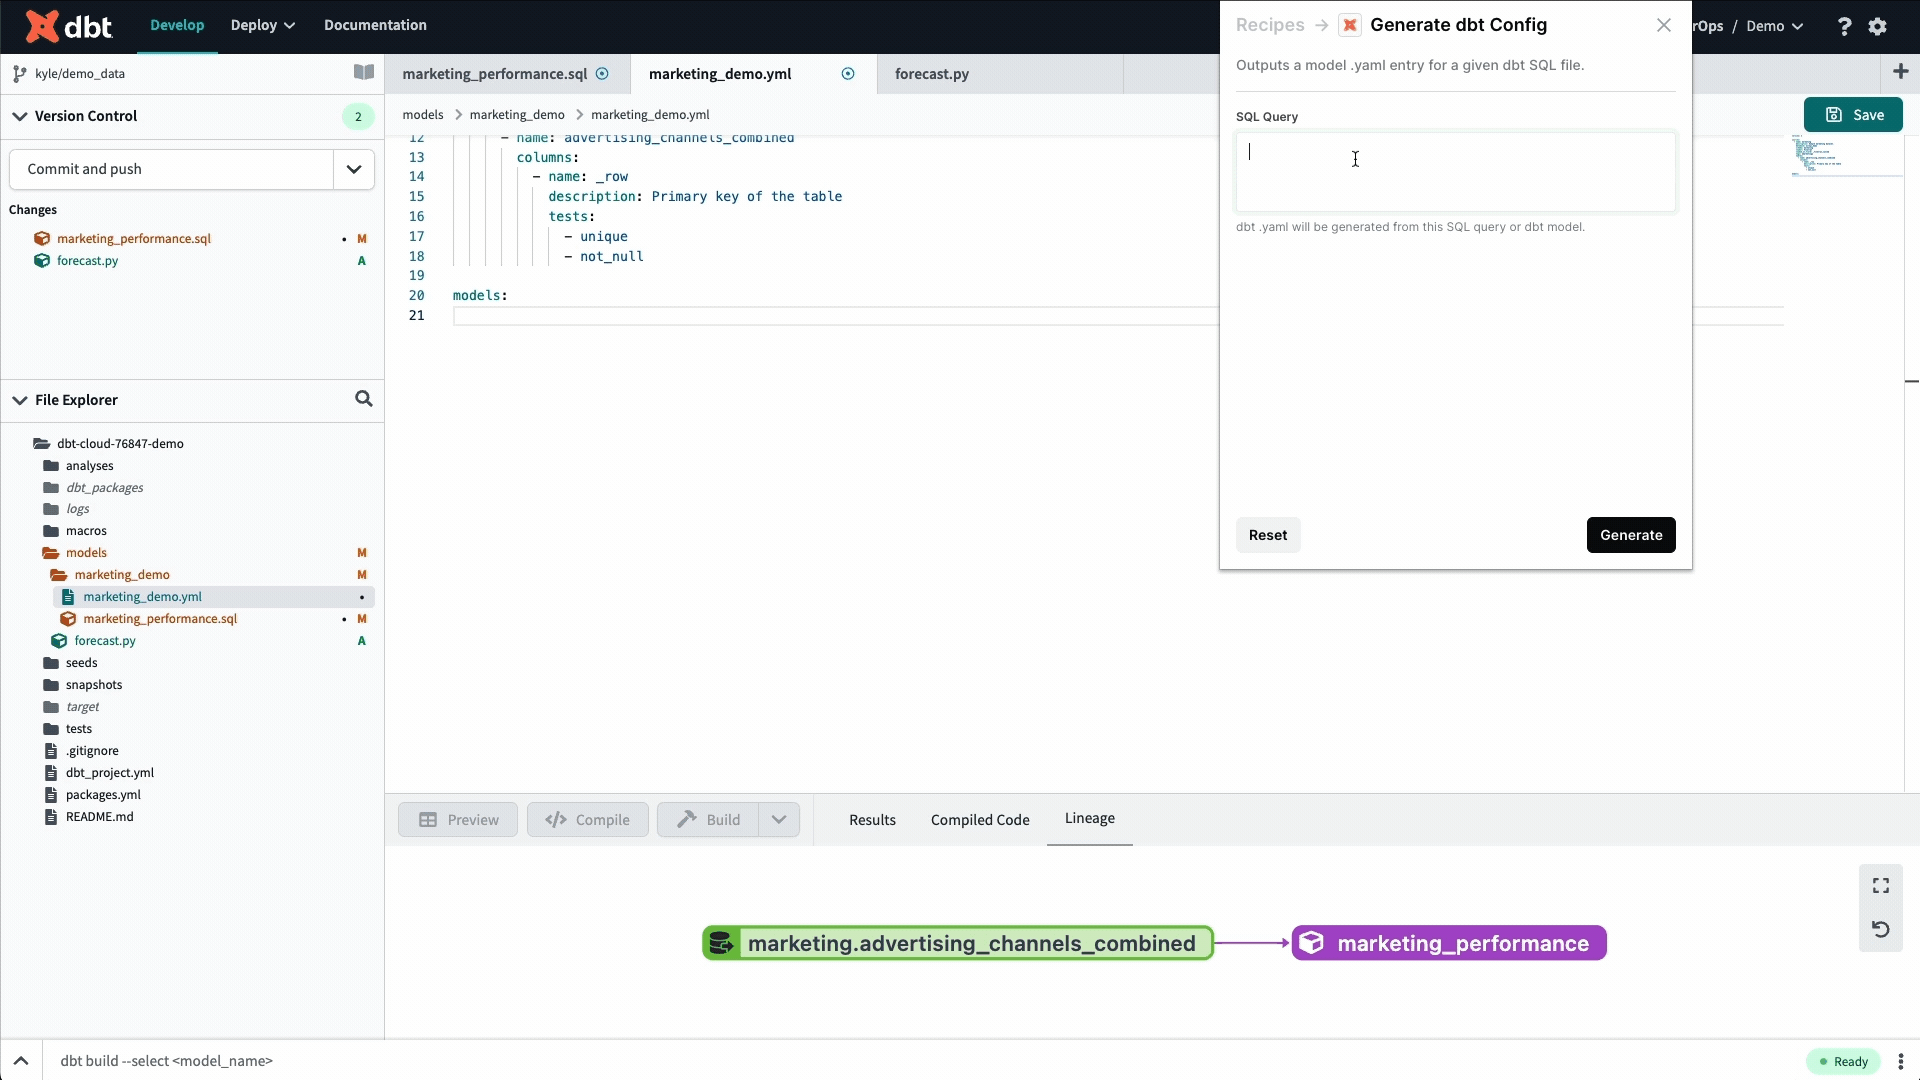Open the Demo project dropdown
Image resolution: width=1920 pixels, height=1080 pixels.
(x=1775, y=26)
